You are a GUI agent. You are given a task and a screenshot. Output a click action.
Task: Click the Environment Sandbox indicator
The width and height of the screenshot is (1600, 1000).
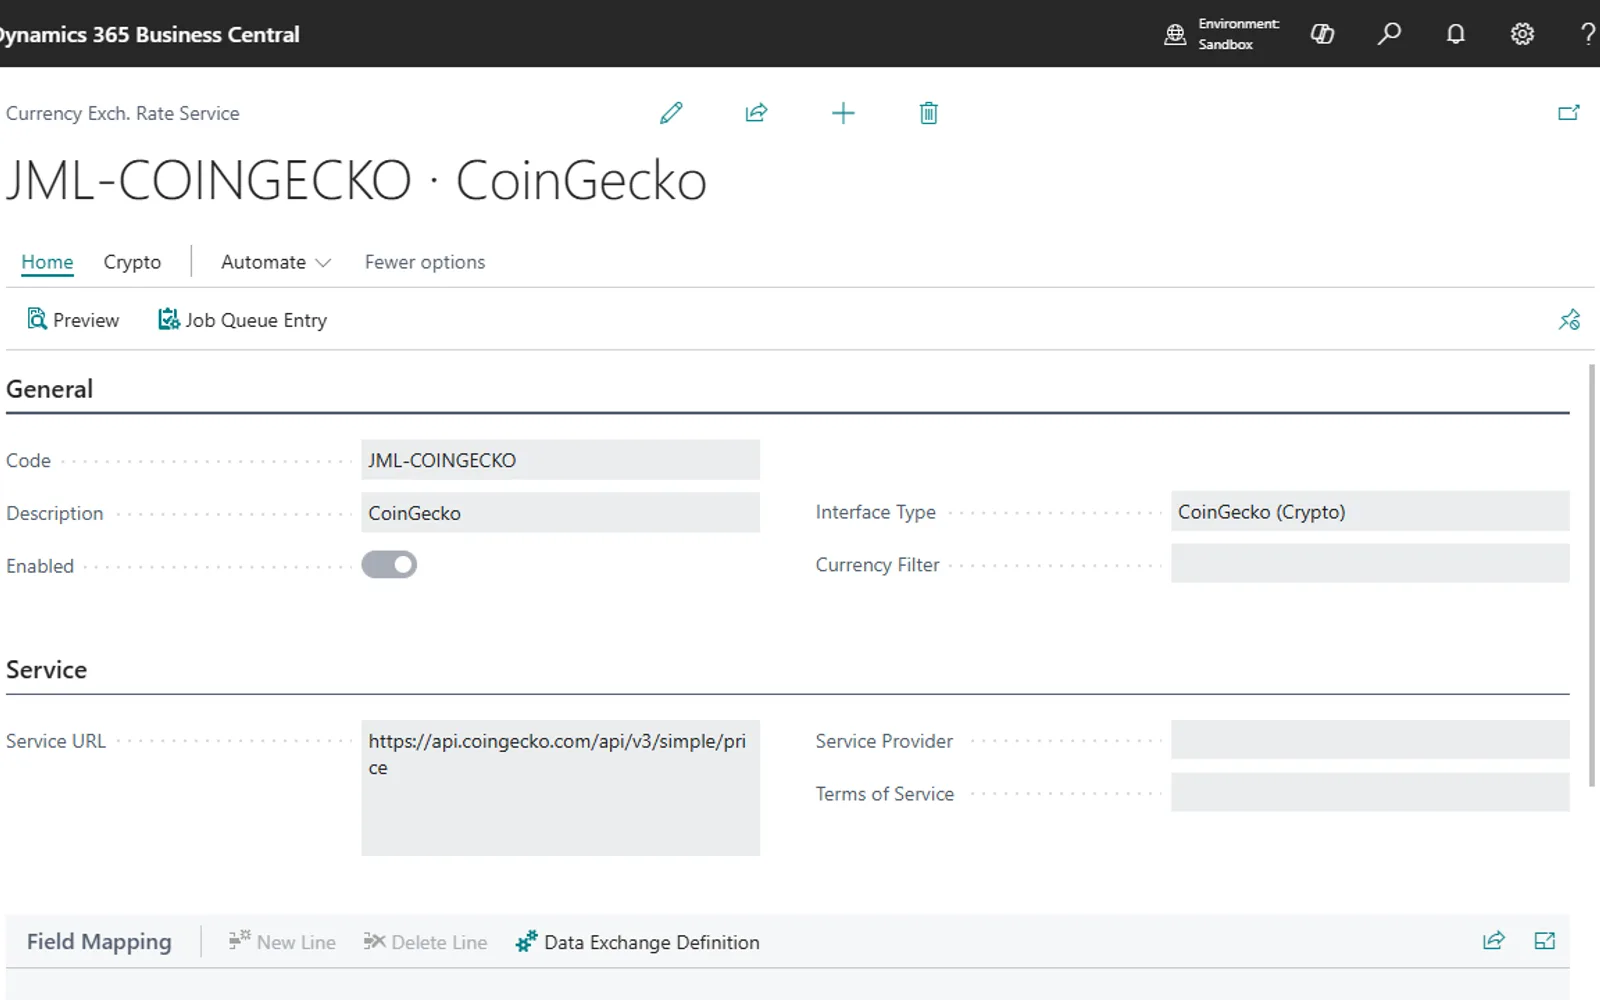point(1222,34)
